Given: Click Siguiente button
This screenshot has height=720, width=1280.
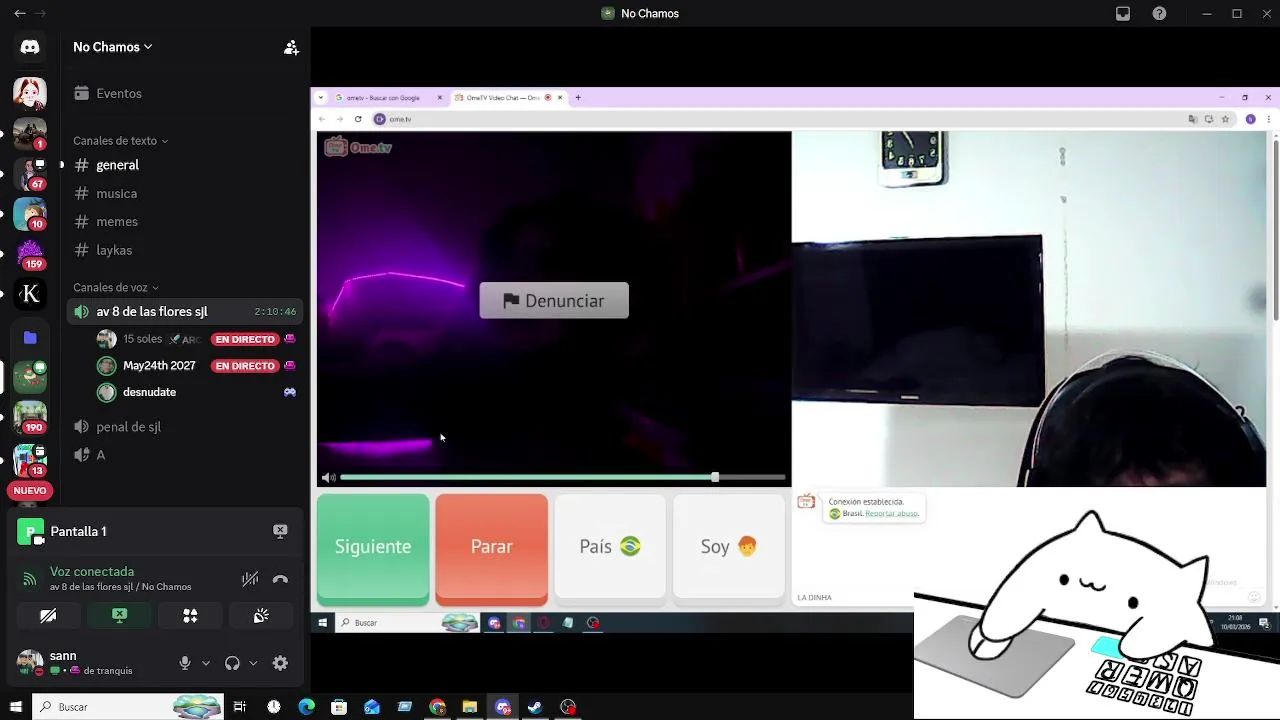Looking at the screenshot, I should coord(373,547).
